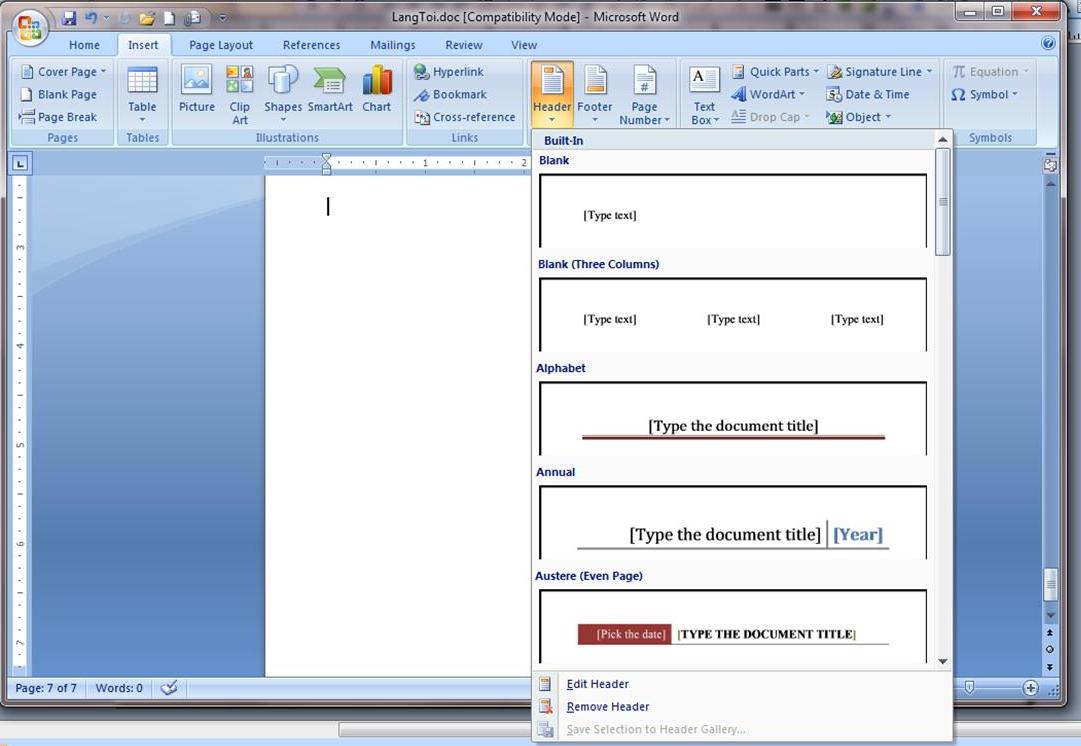1081x746 pixels.
Task: Add a Signature Line
Action: (880, 72)
